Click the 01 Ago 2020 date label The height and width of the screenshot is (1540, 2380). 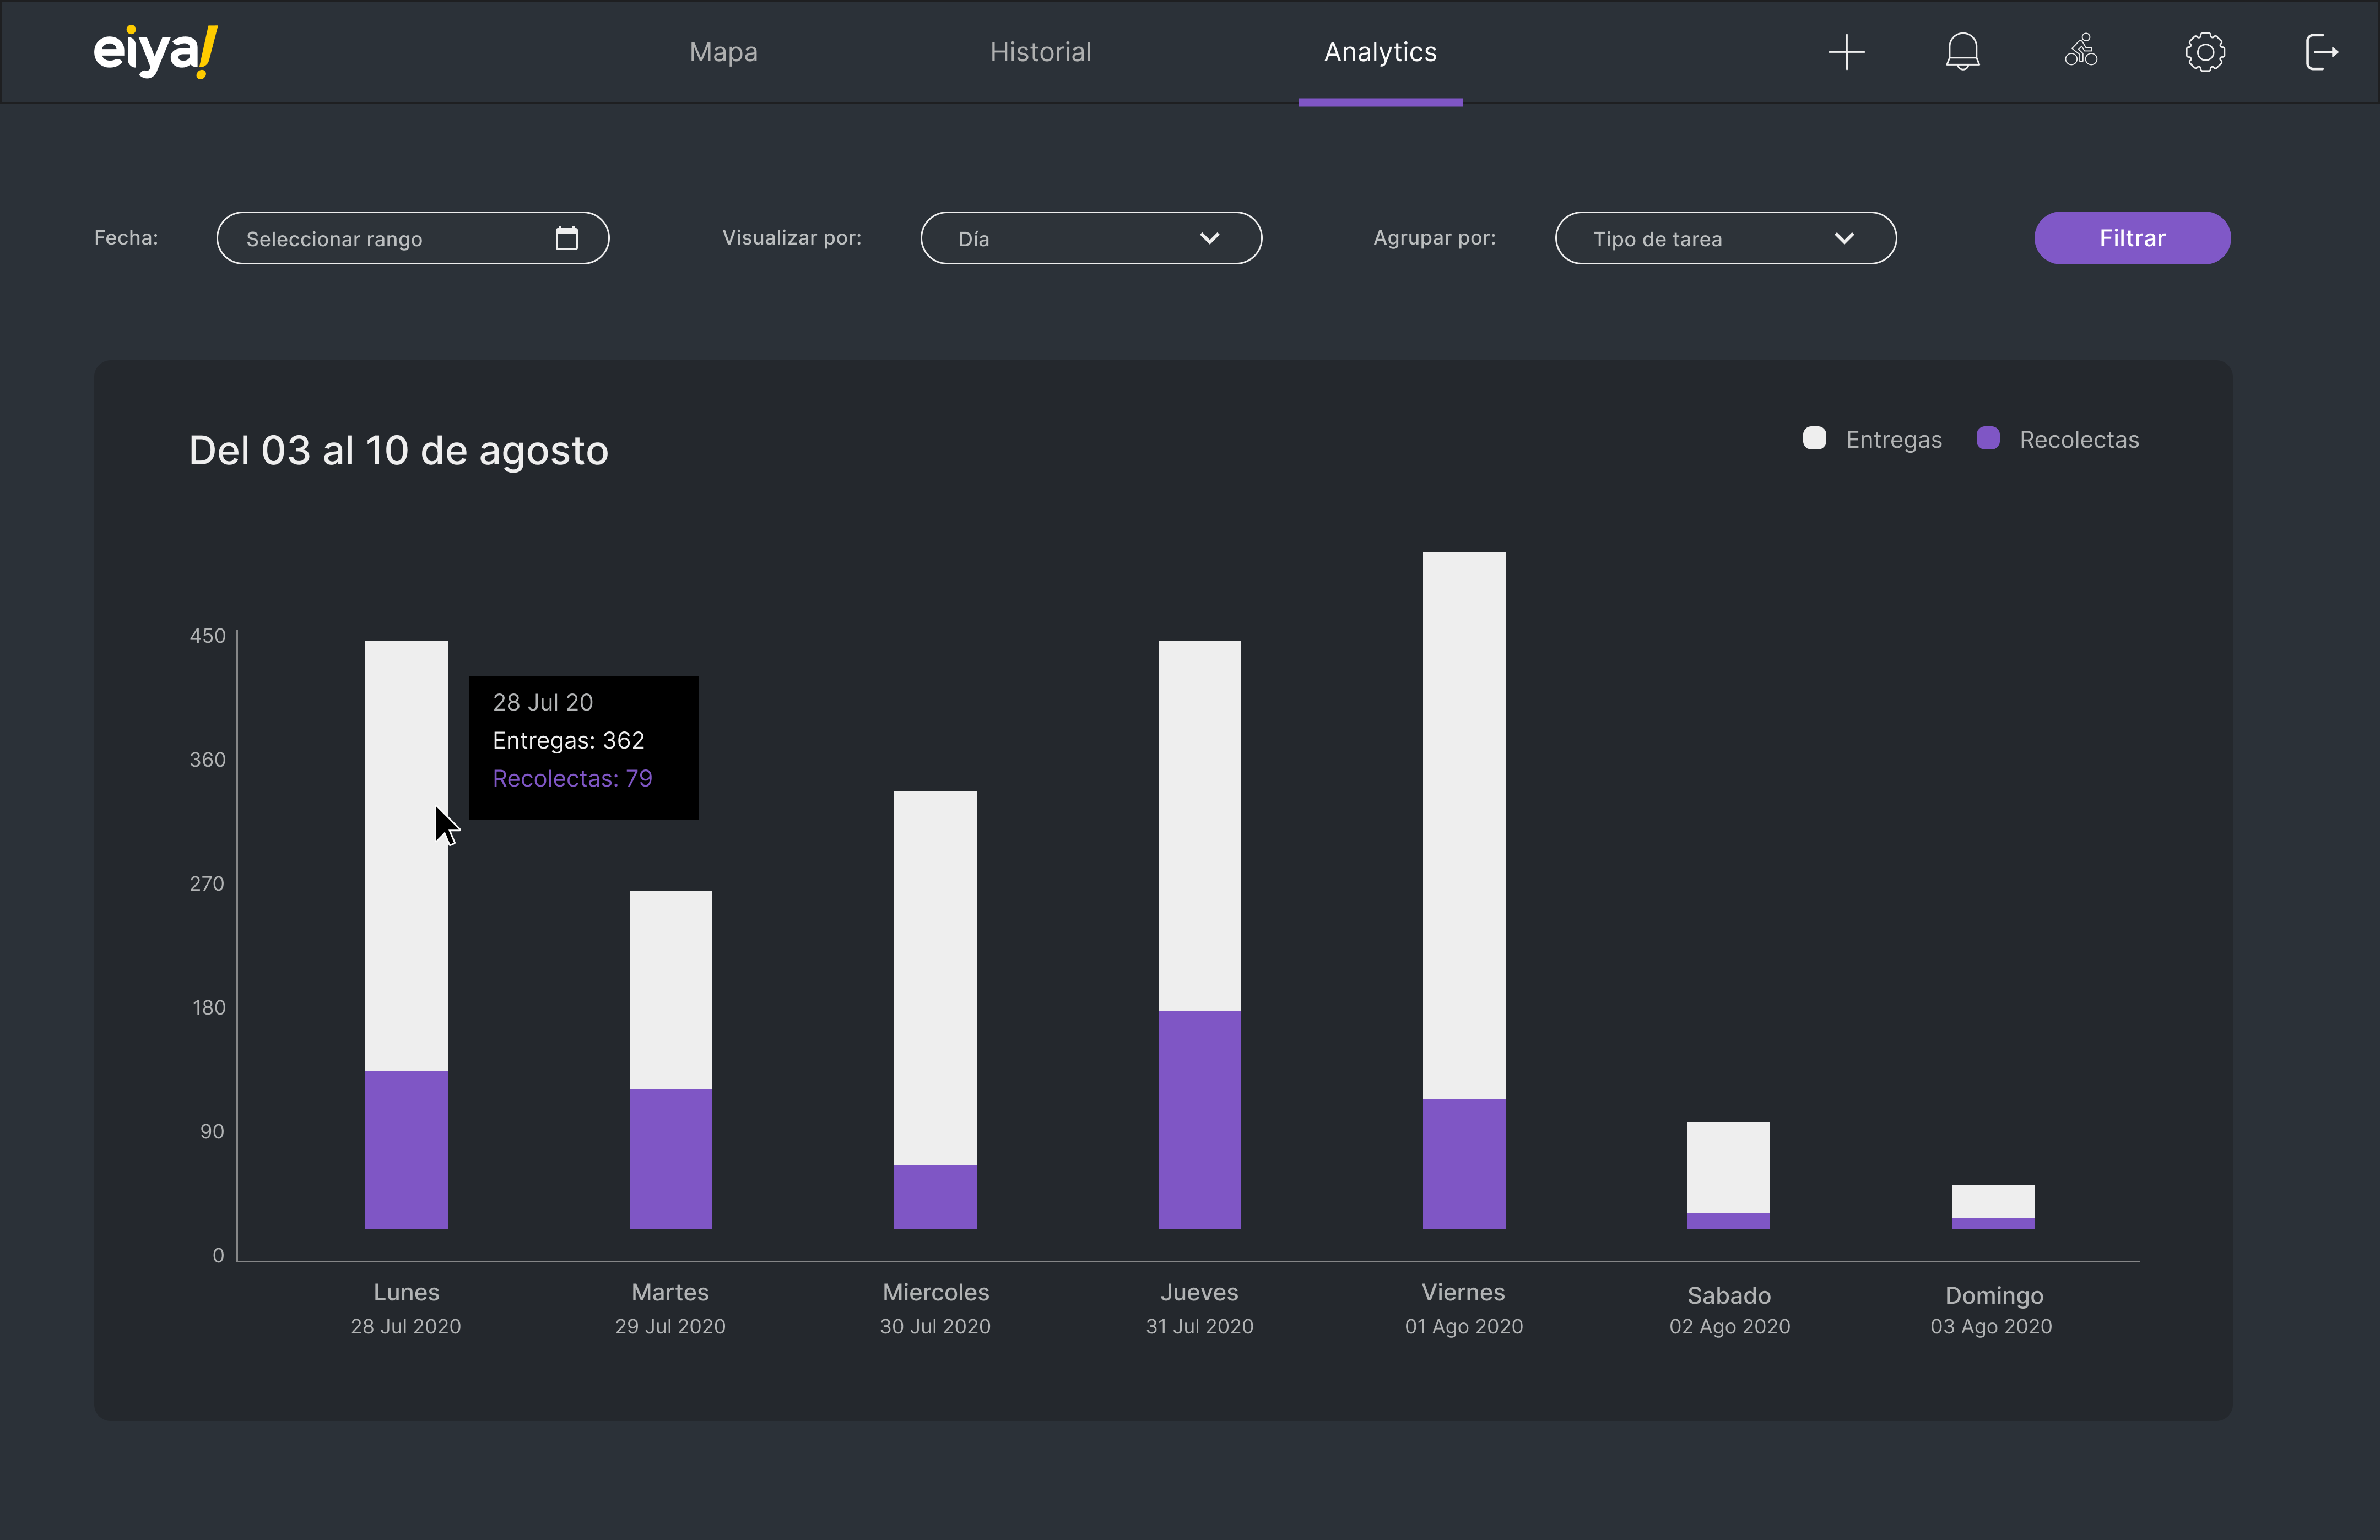(1464, 1327)
